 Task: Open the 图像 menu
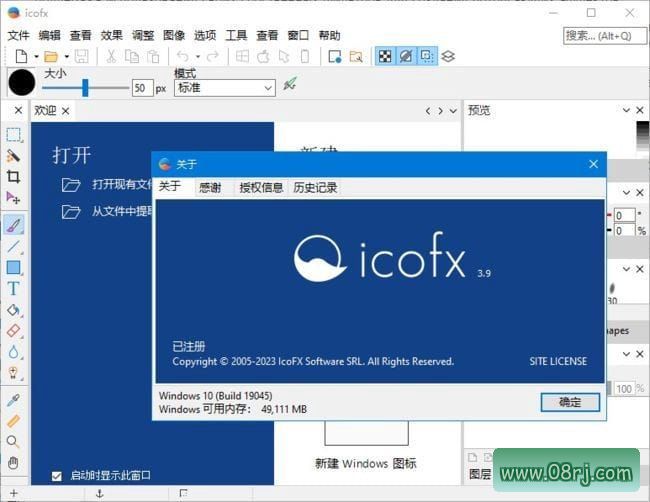point(174,36)
